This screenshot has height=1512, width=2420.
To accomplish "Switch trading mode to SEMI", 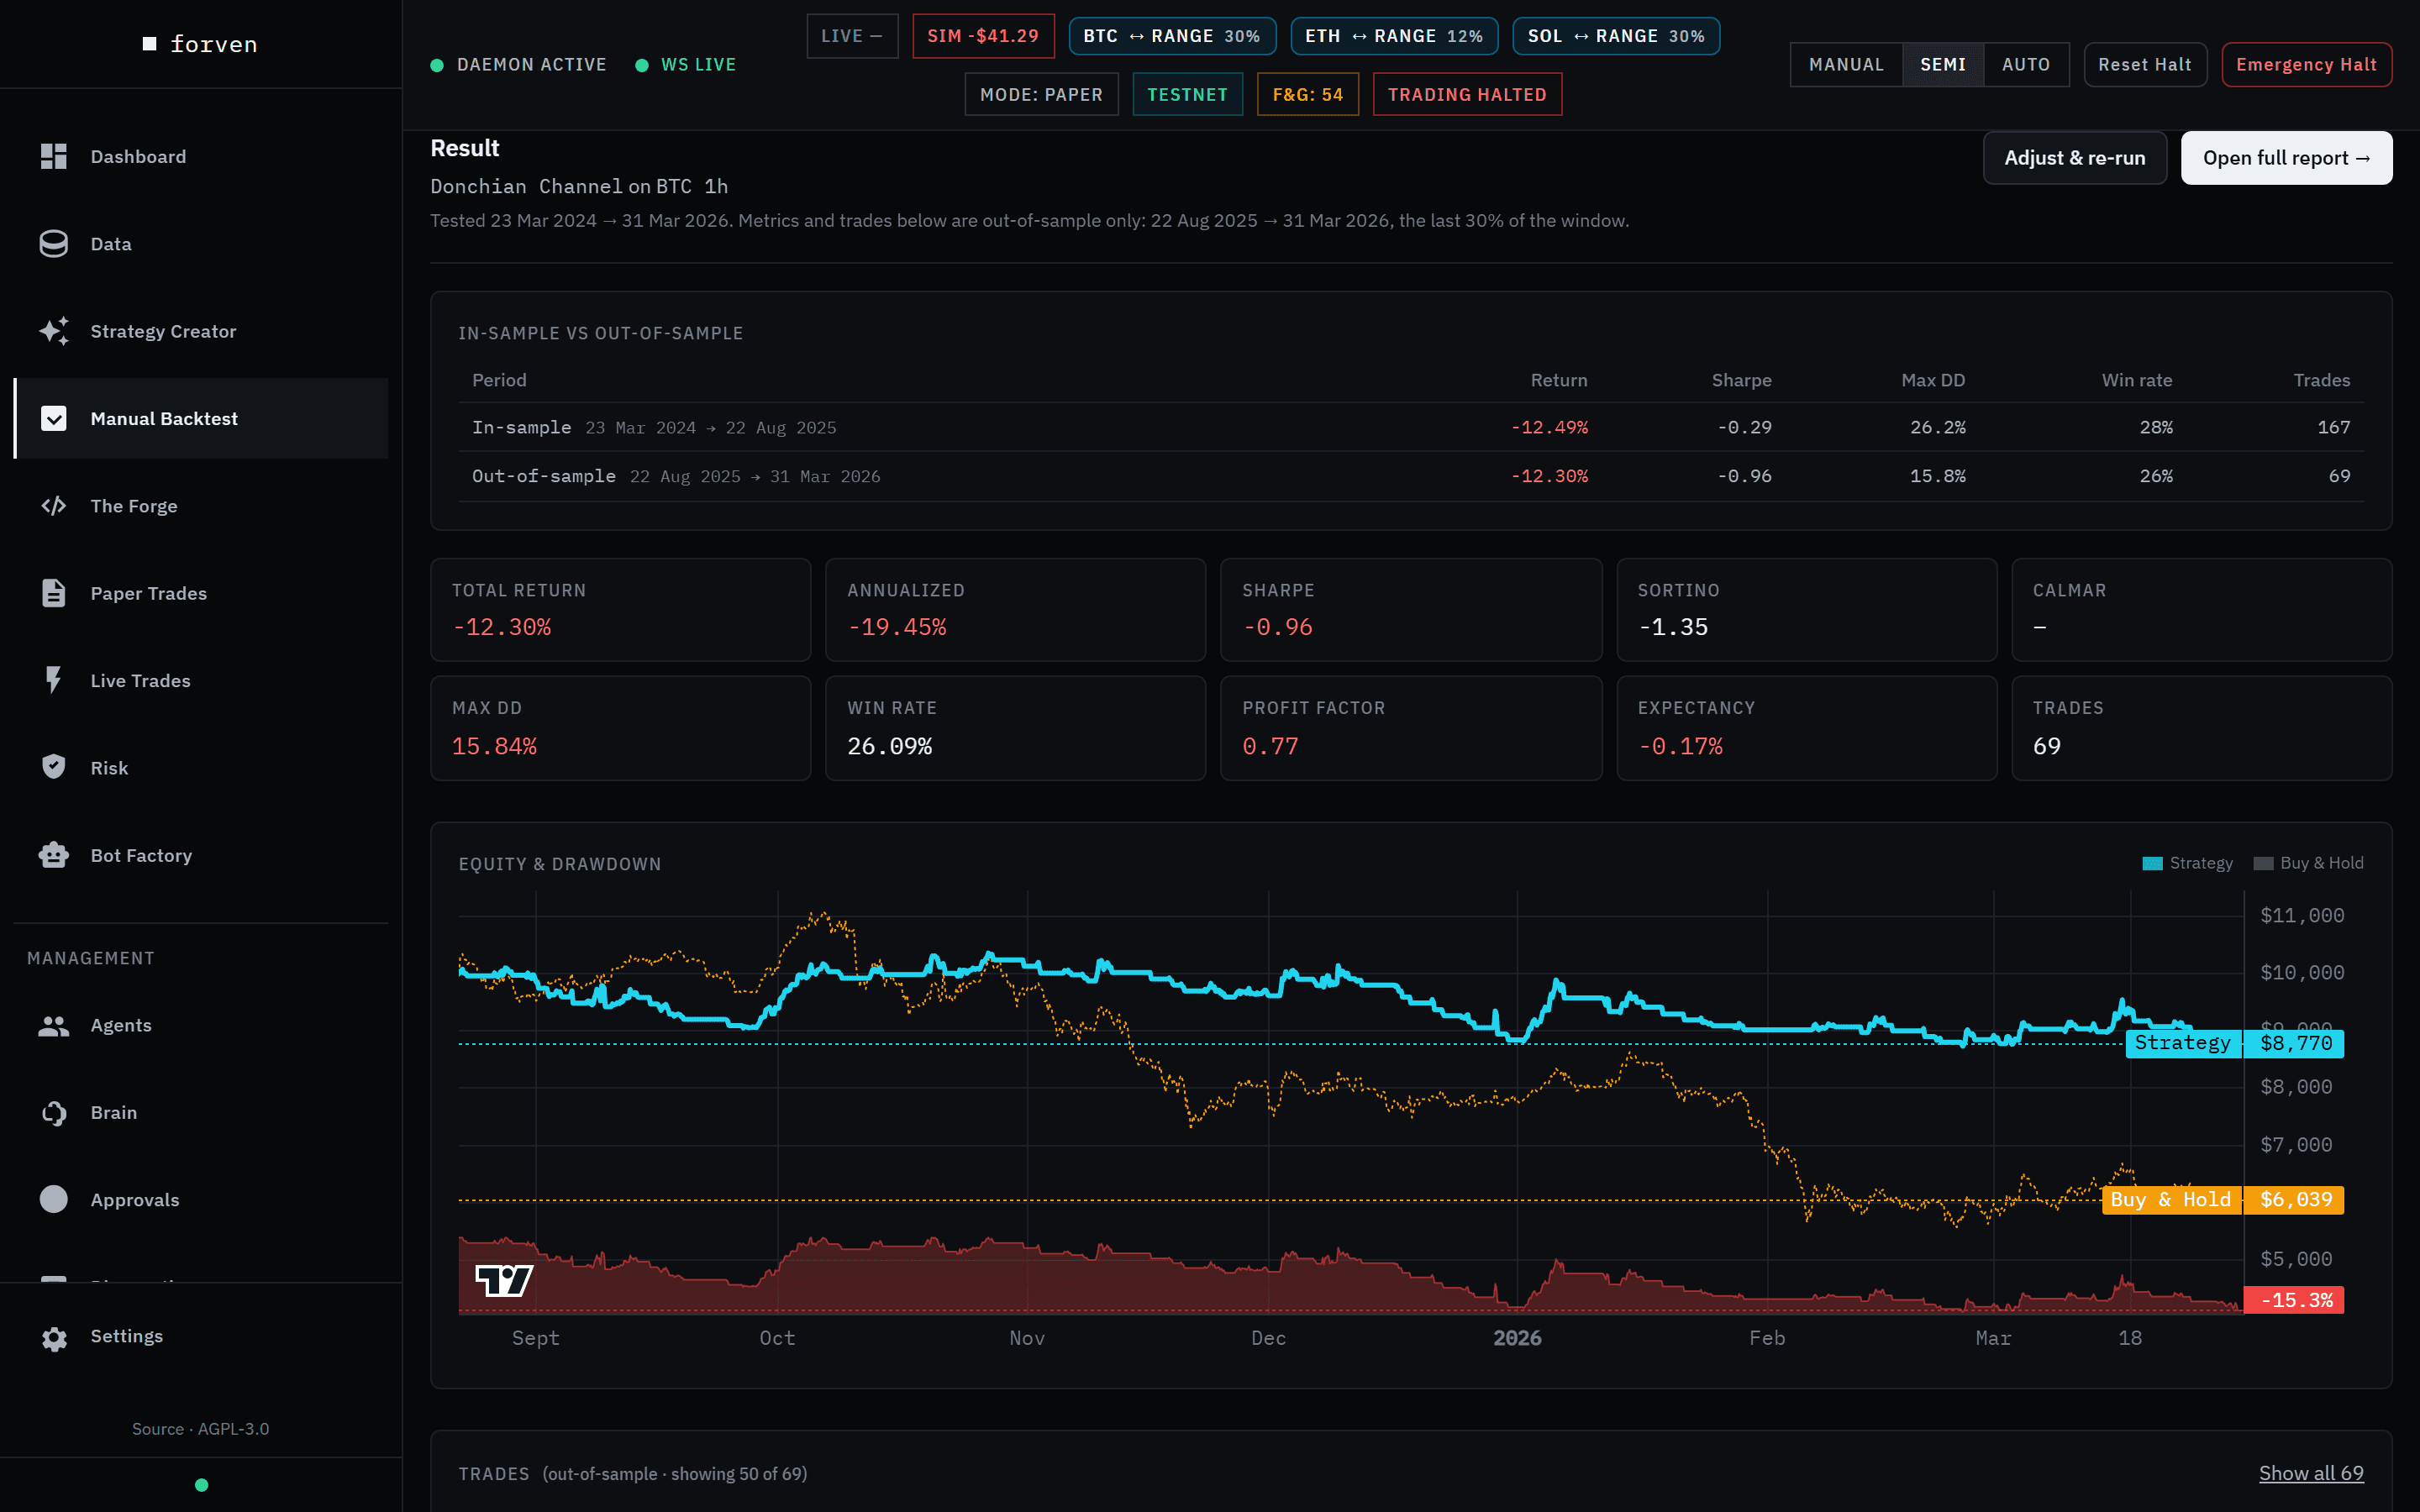I will (x=1942, y=65).
